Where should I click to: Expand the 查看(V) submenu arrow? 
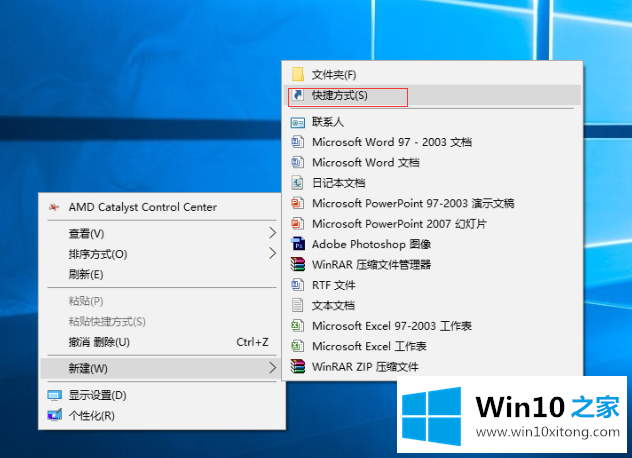click(272, 233)
